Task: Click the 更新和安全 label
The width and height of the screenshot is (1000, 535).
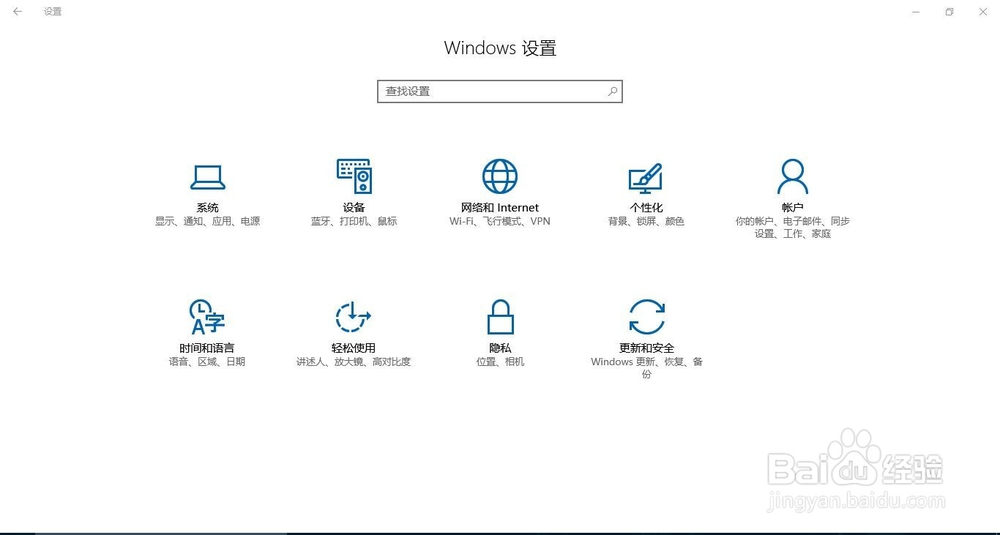Action: tap(647, 348)
